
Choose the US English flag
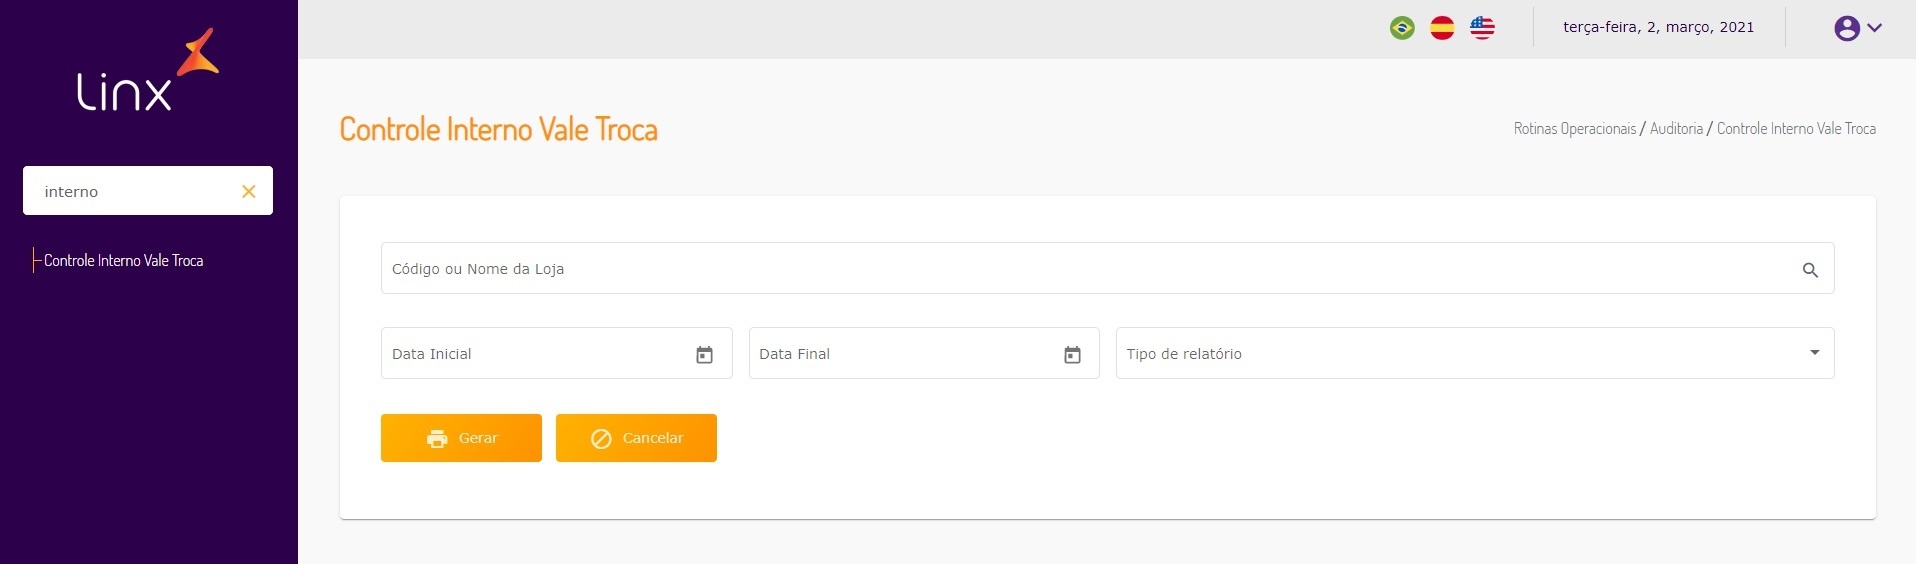pyautogui.click(x=1482, y=28)
